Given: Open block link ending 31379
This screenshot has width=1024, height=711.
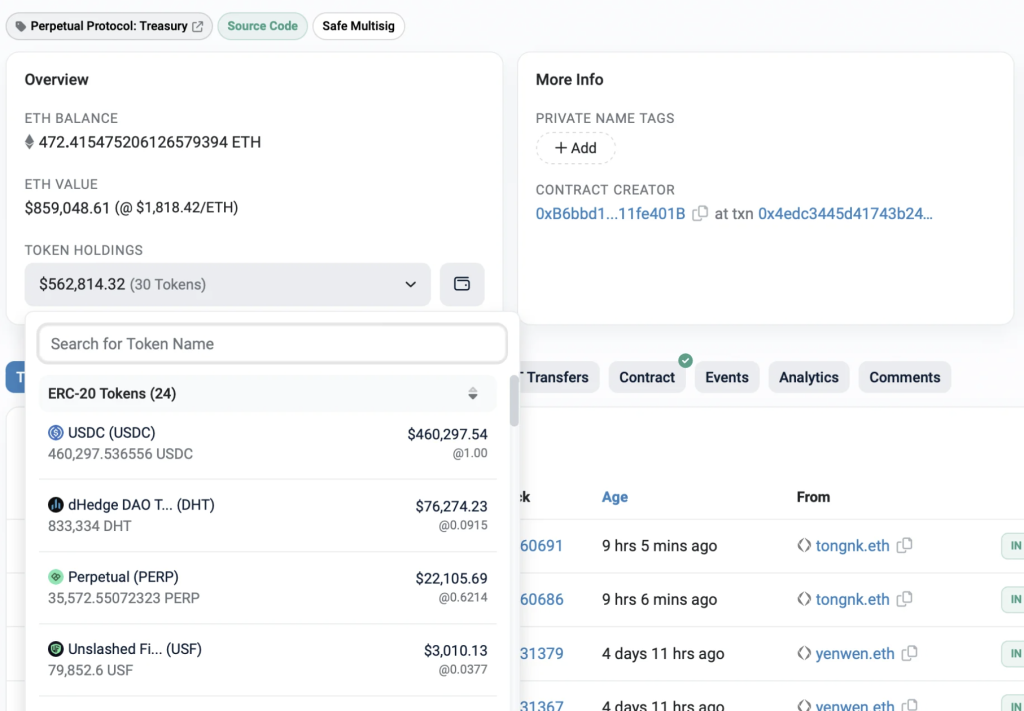Looking at the screenshot, I should [x=541, y=654].
